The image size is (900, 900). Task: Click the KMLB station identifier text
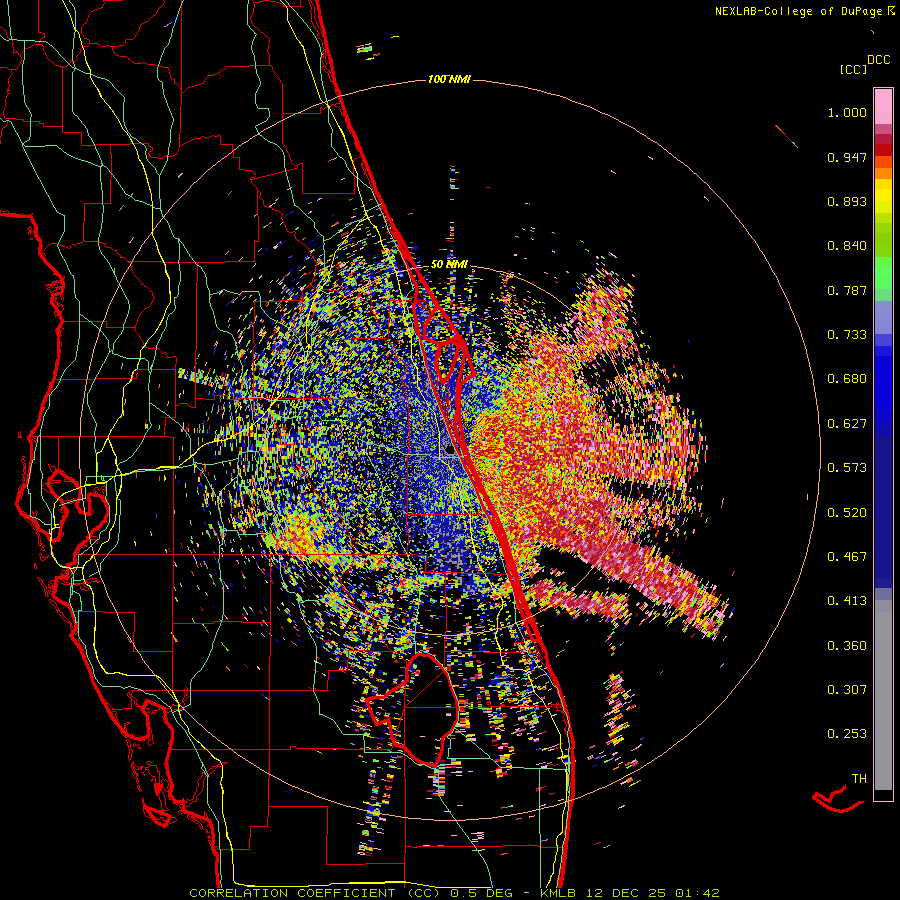(560, 893)
